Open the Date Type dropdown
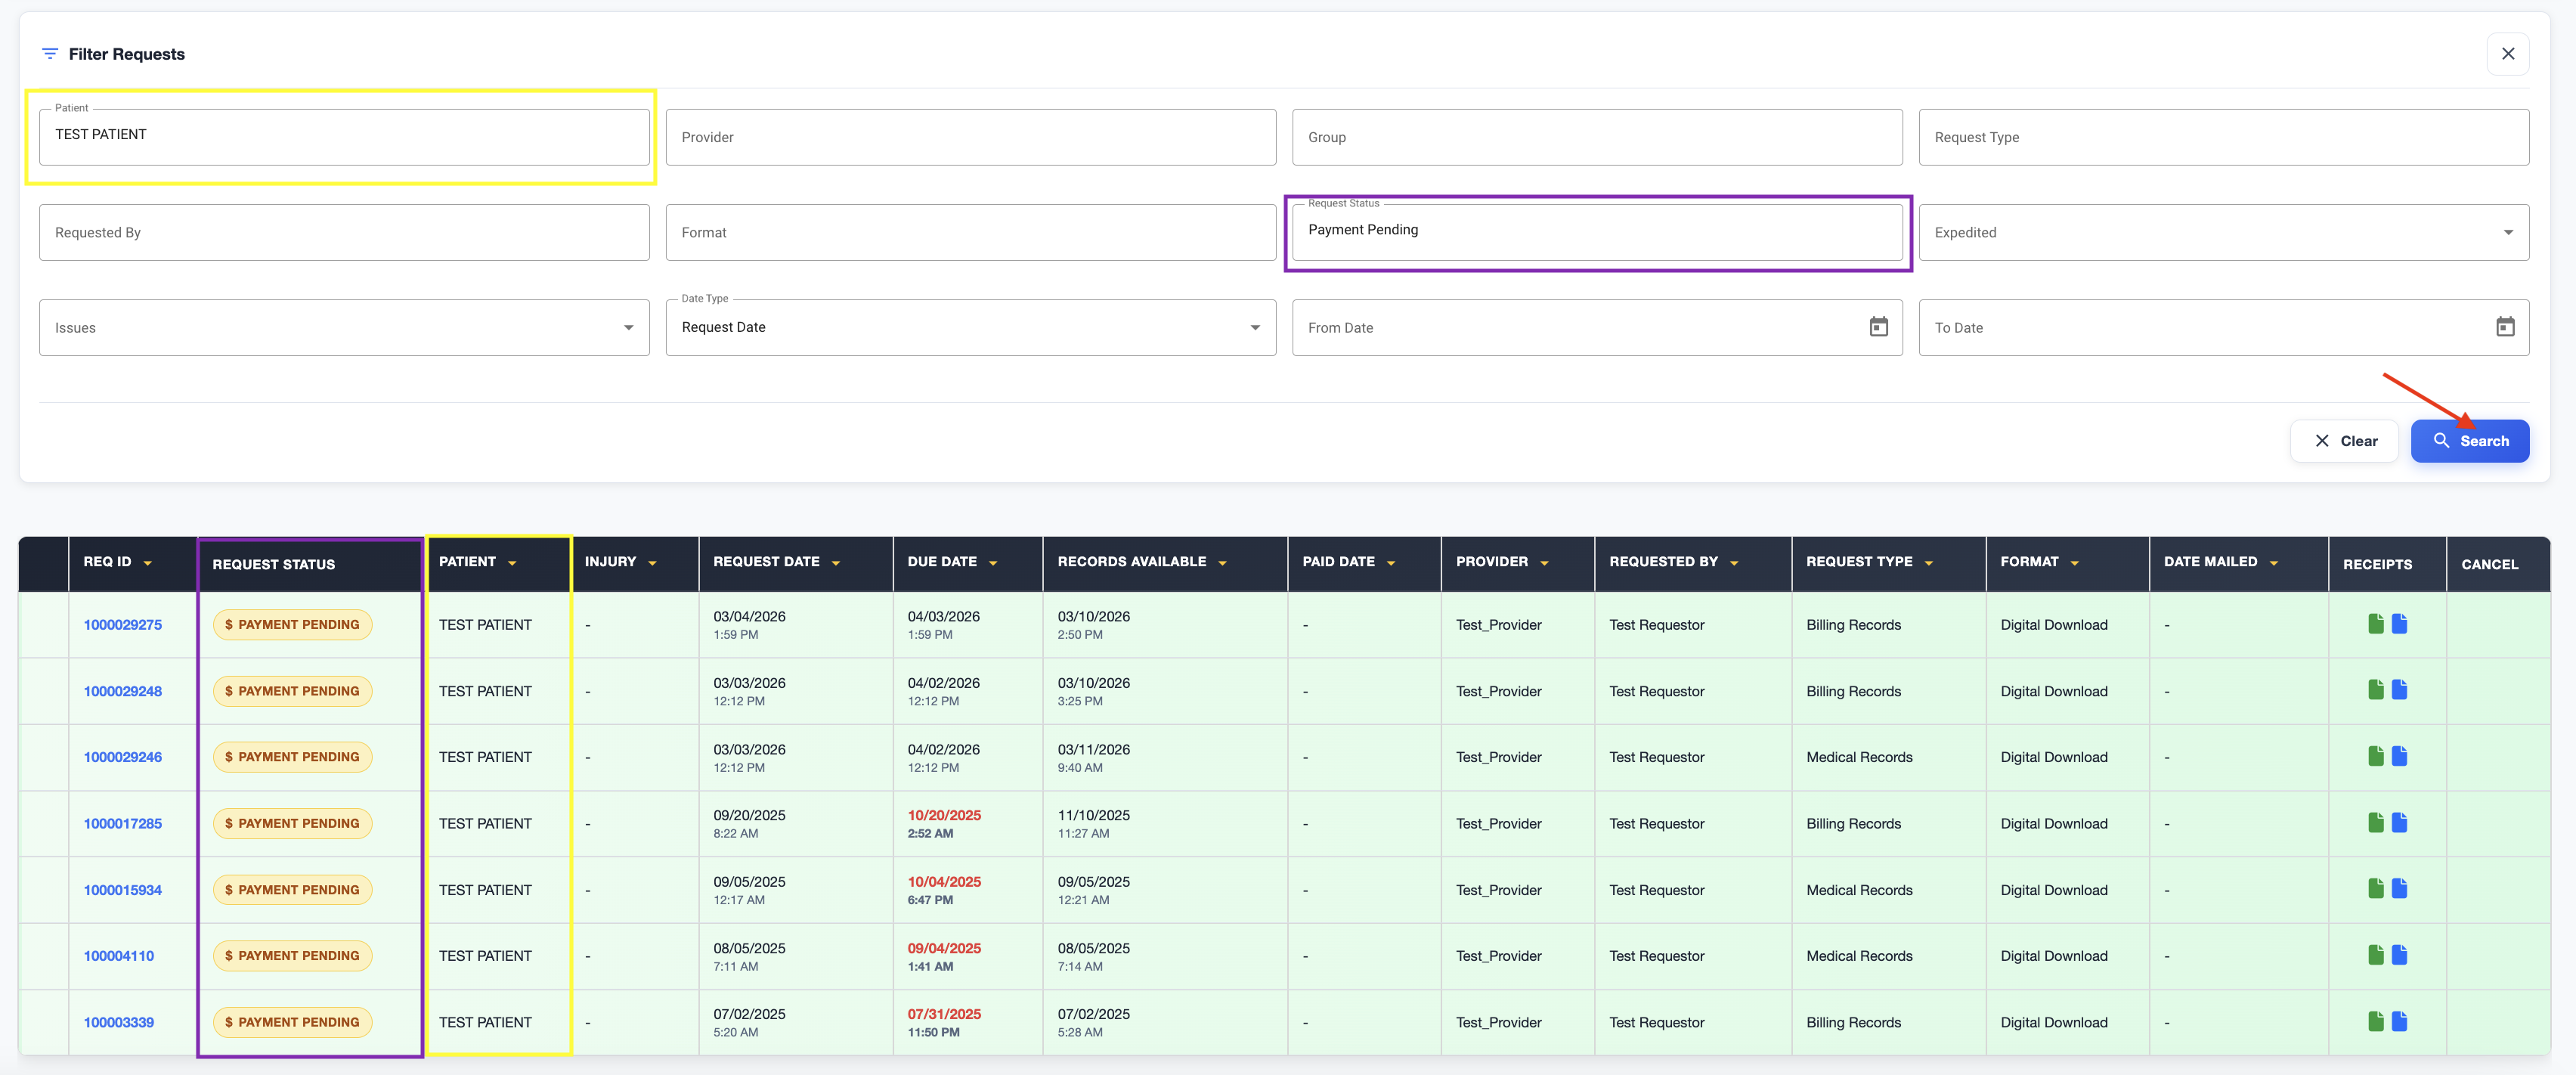The height and width of the screenshot is (1075, 2576). [x=1254, y=328]
